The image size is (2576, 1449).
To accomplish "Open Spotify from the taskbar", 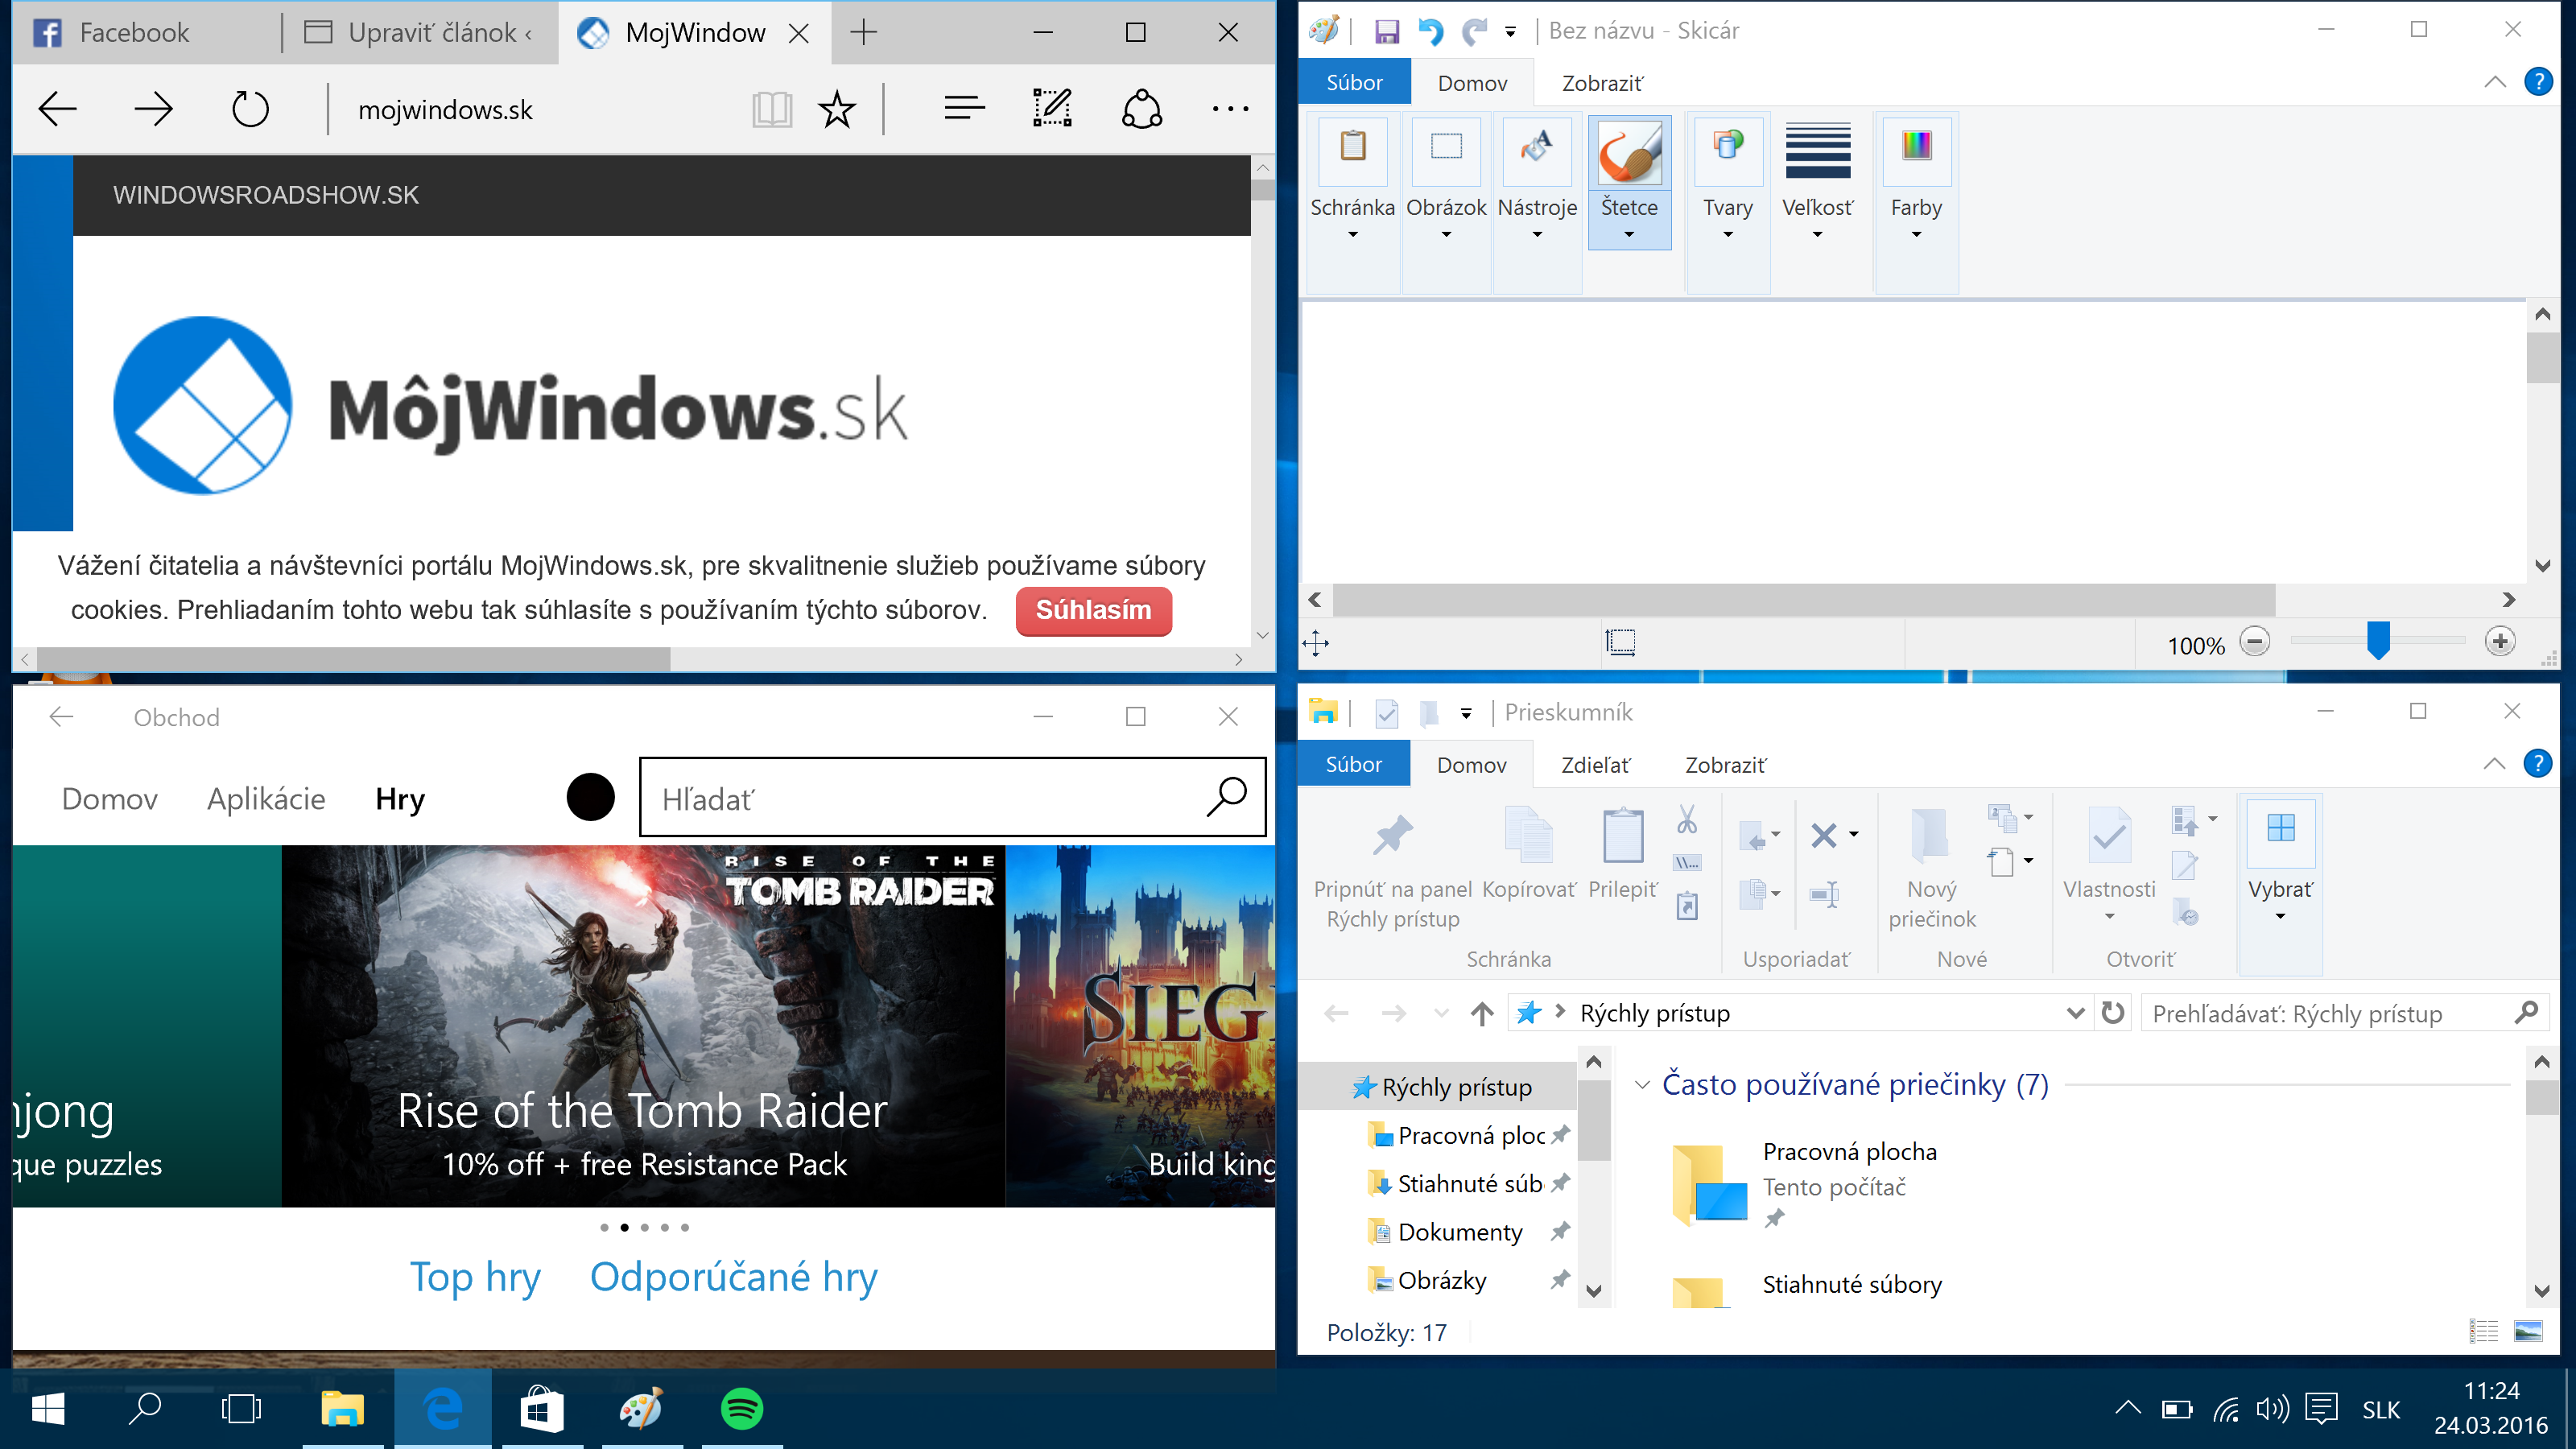I will [x=741, y=1409].
